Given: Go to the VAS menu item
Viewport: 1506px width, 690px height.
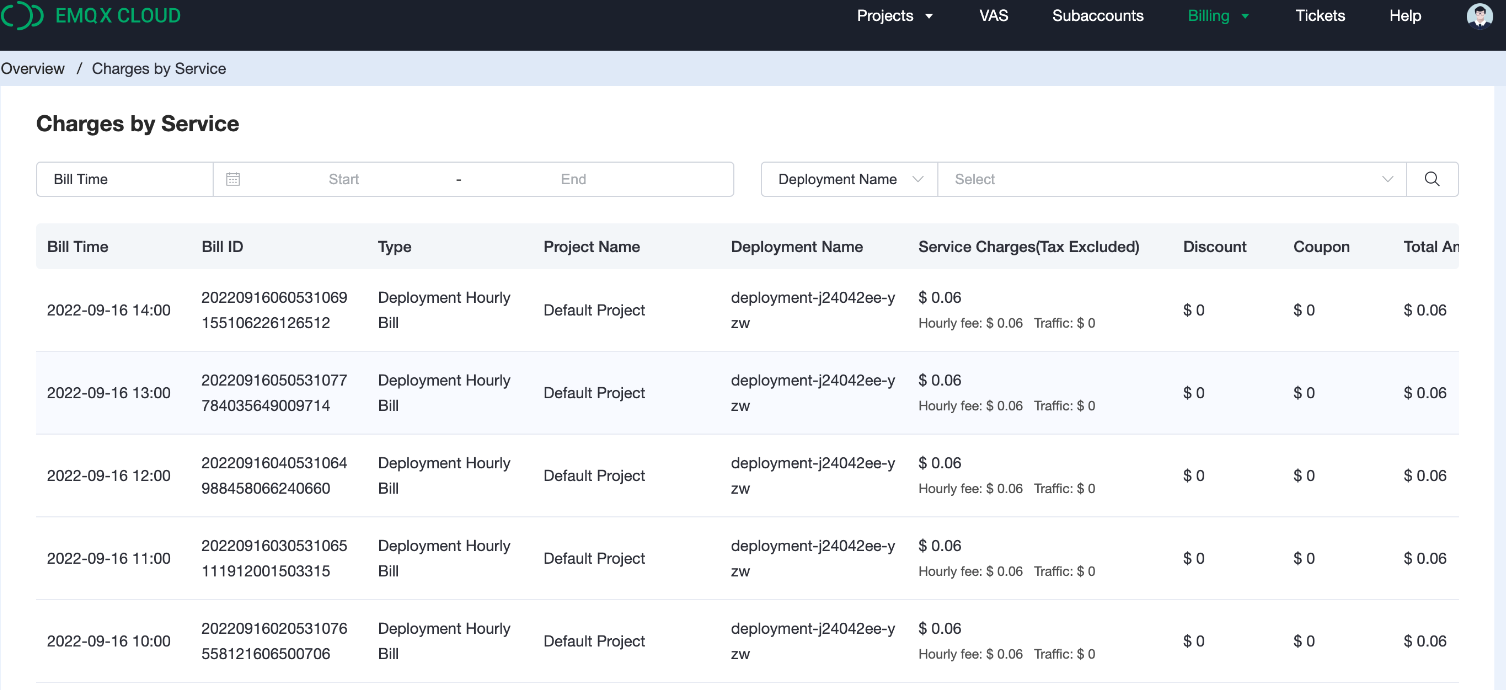Looking at the screenshot, I should (x=993, y=16).
